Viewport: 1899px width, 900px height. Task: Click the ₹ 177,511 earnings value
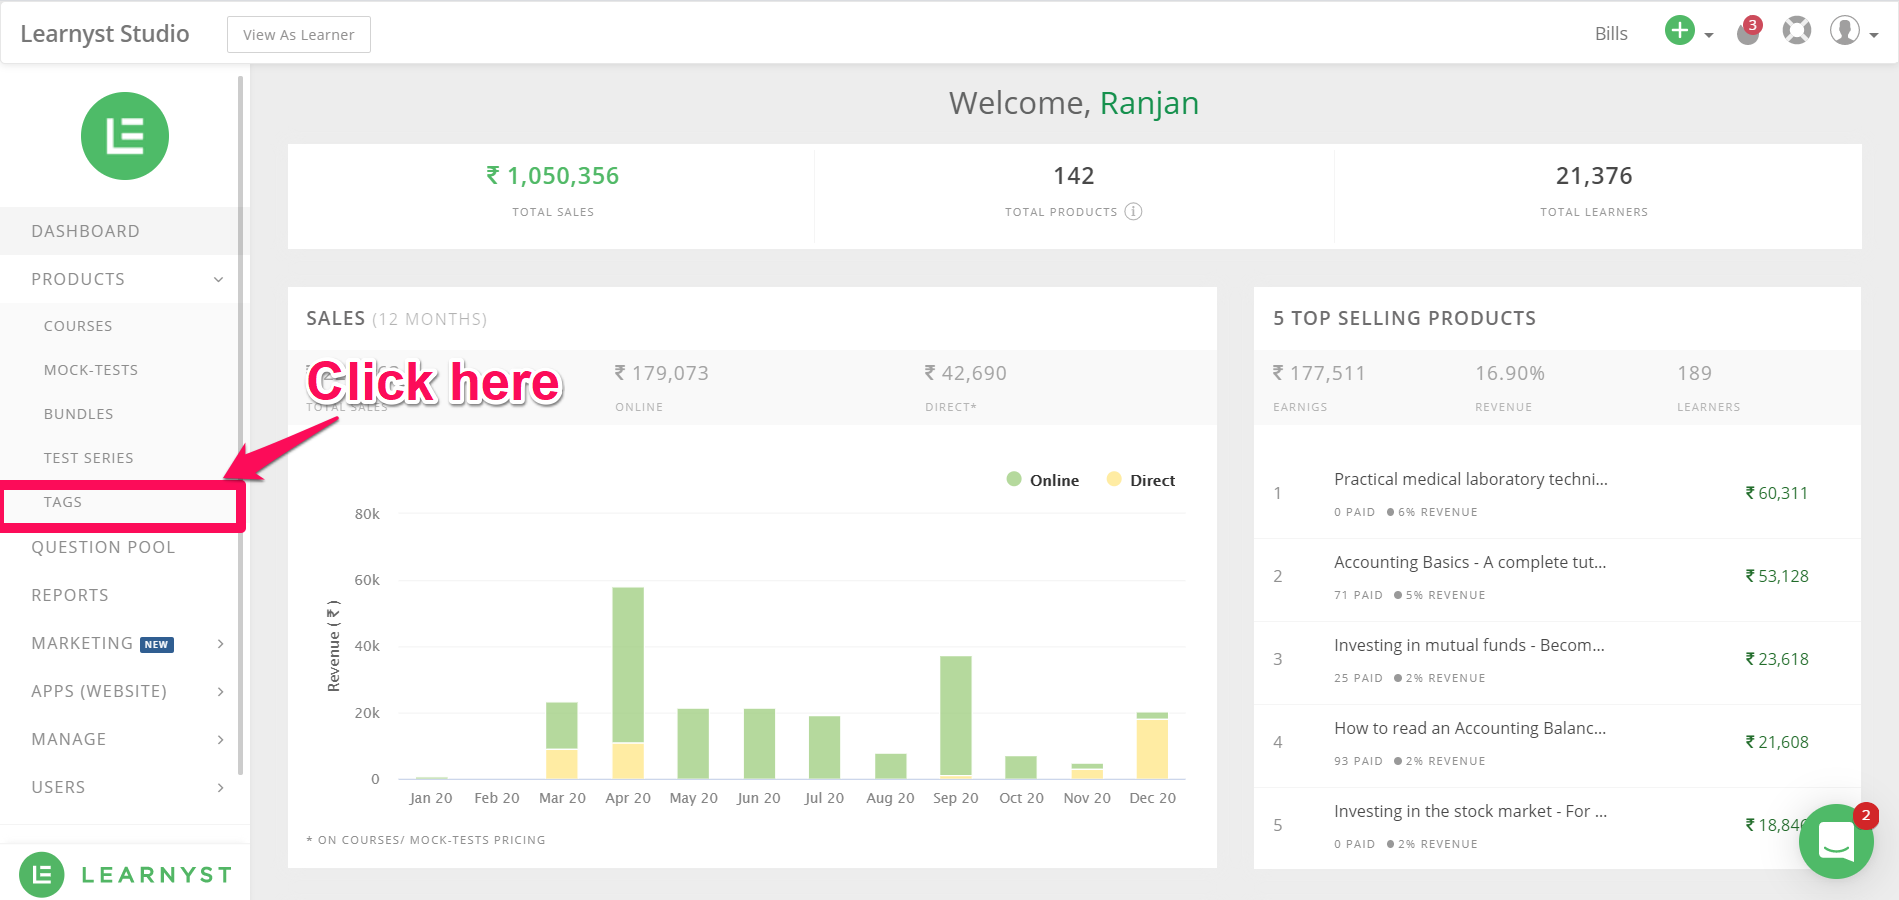tap(1319, 373)
